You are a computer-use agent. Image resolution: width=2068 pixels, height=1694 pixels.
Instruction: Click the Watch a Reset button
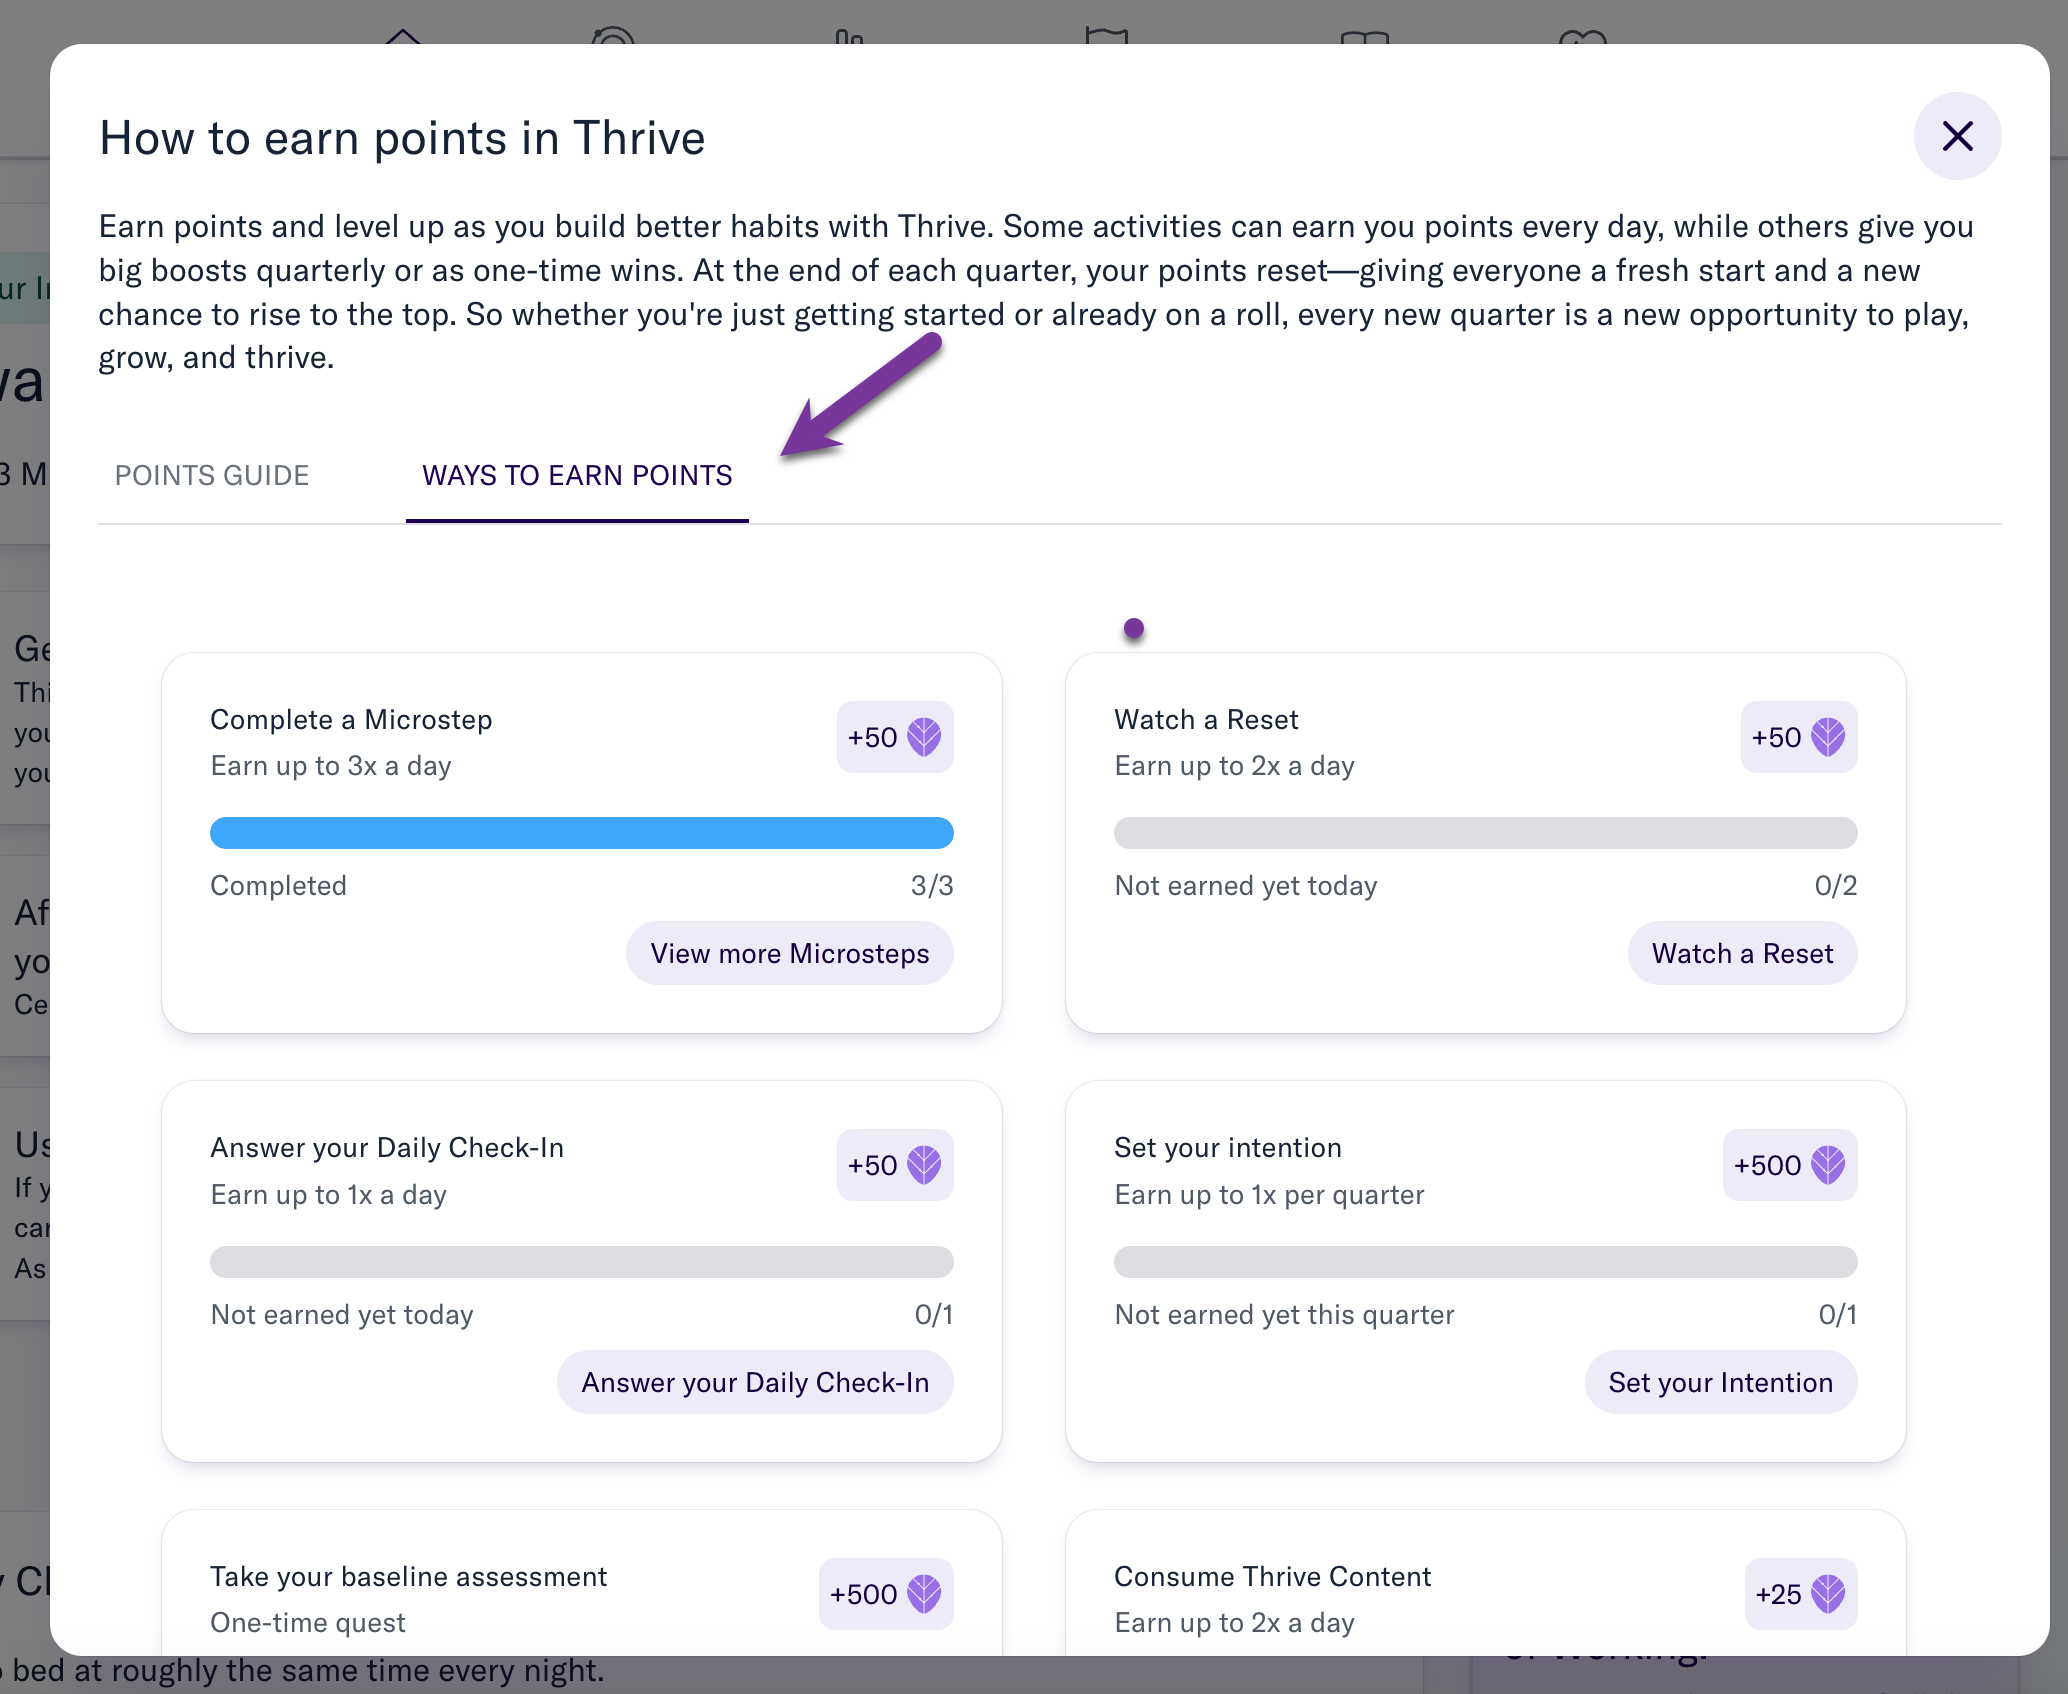click(x=1742, y=953)
